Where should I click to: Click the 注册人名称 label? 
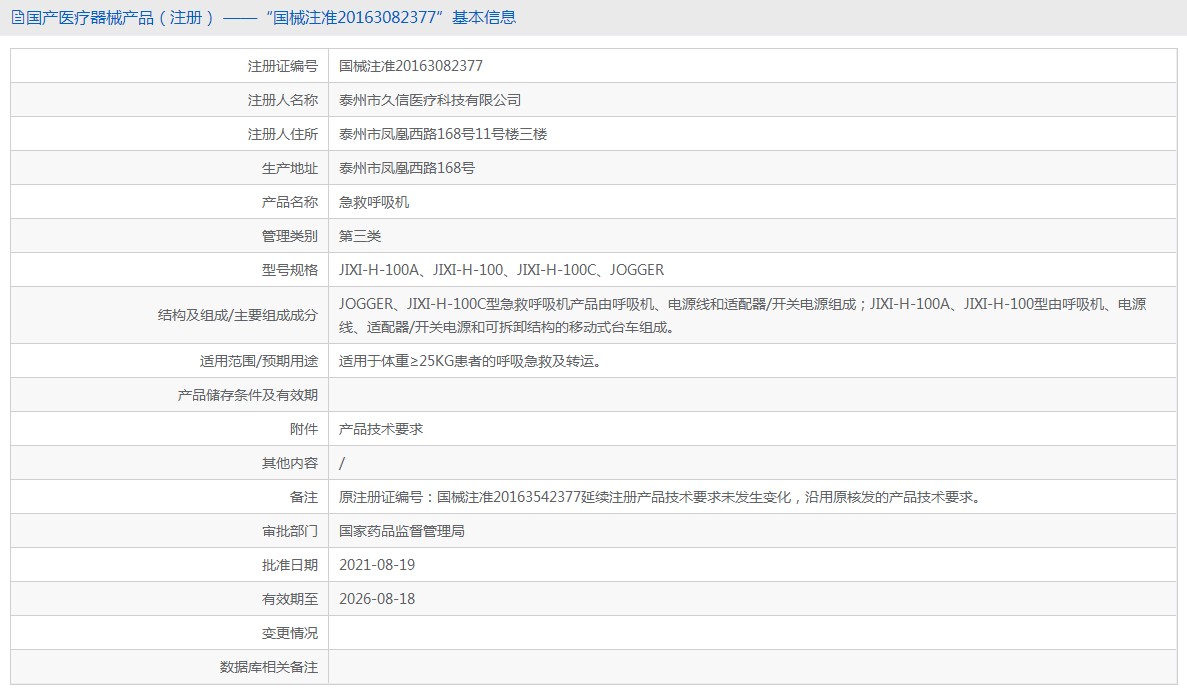pos(282,100)
